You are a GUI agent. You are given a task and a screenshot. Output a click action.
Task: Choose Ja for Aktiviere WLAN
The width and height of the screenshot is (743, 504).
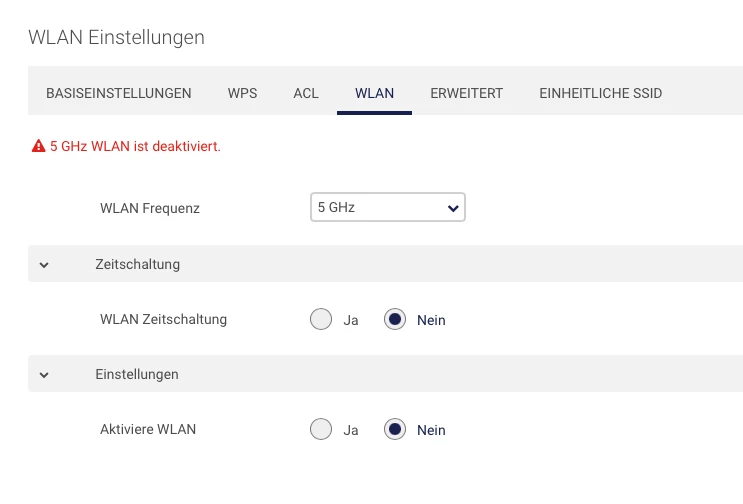click(x=321, y=430)
